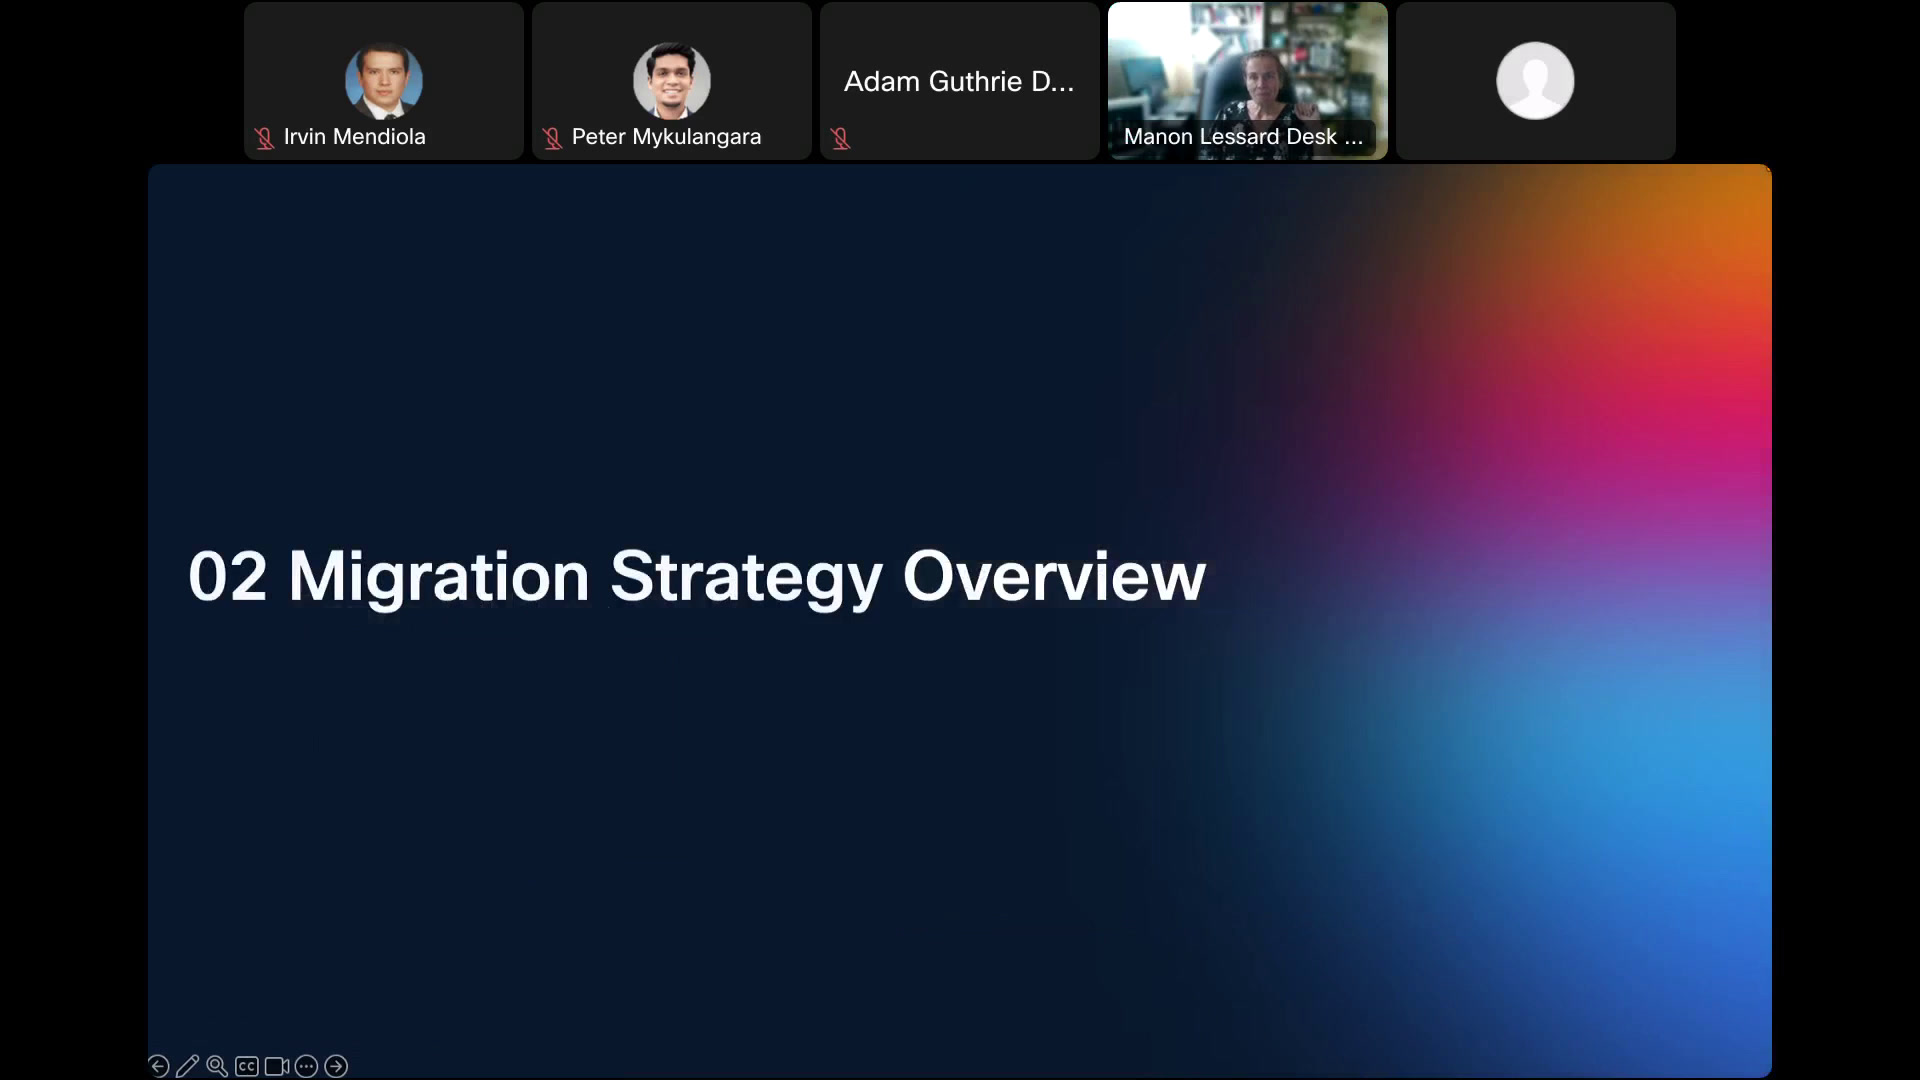Viewport: 1920px width, 1080px height.
Task: Click Peter Mykulangara's profile photo
Action: point(672,81)
